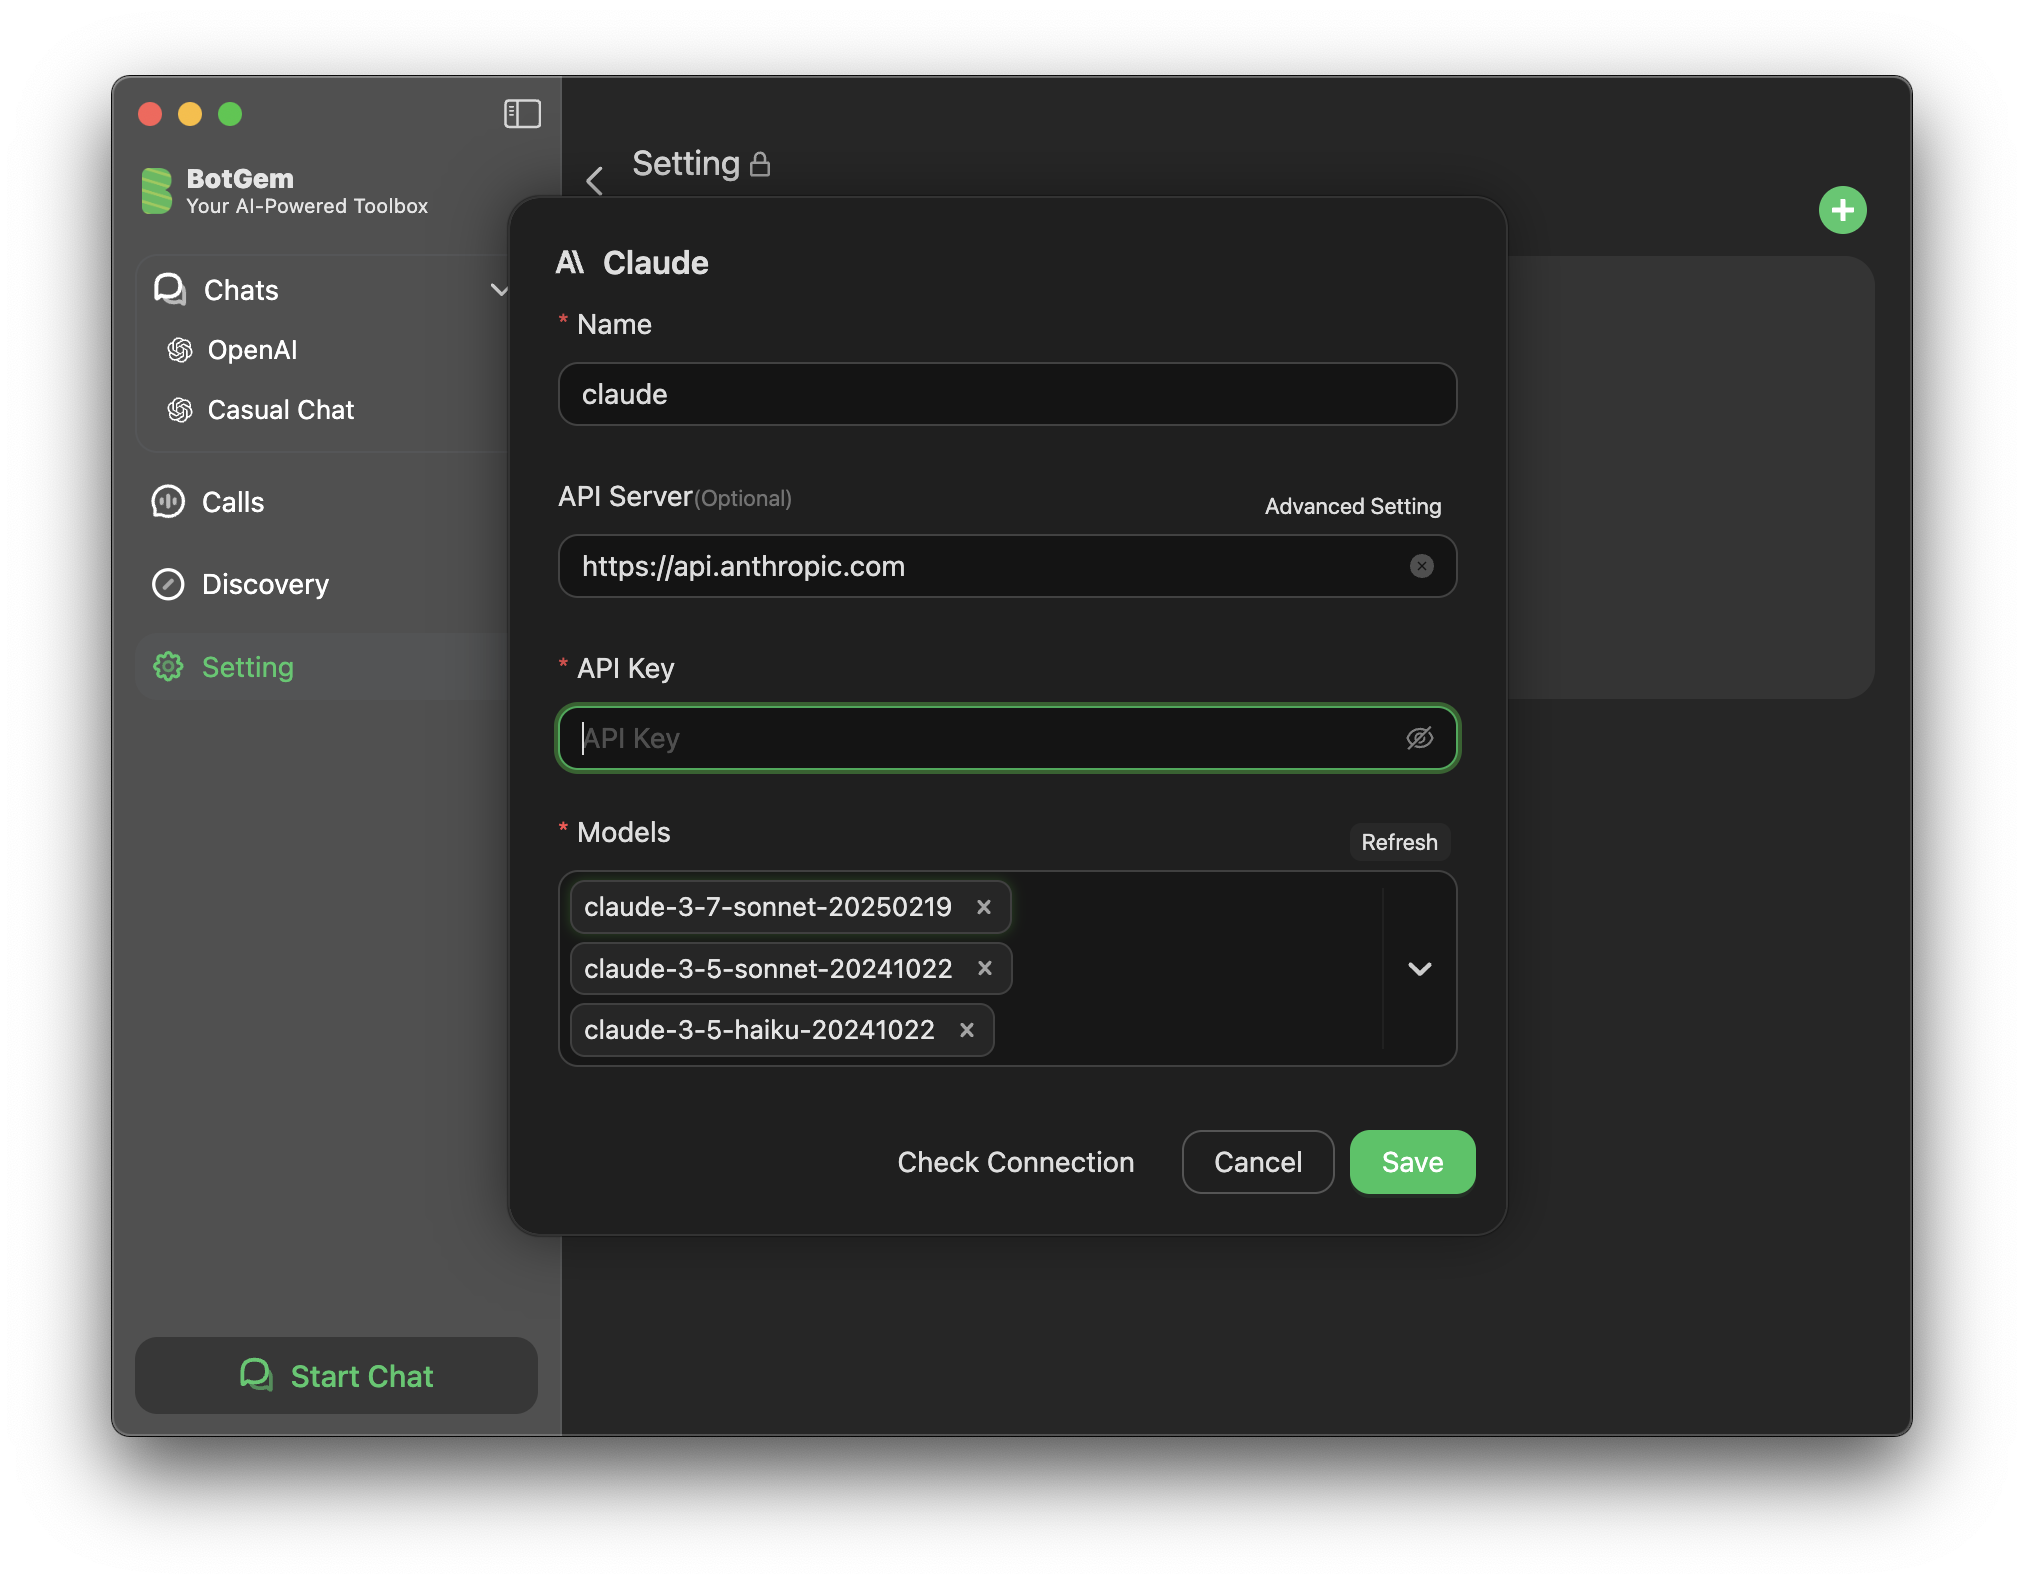Save the Claude provider settings
The height and width of the screenshot is (1584, 2024).
1412,1162
